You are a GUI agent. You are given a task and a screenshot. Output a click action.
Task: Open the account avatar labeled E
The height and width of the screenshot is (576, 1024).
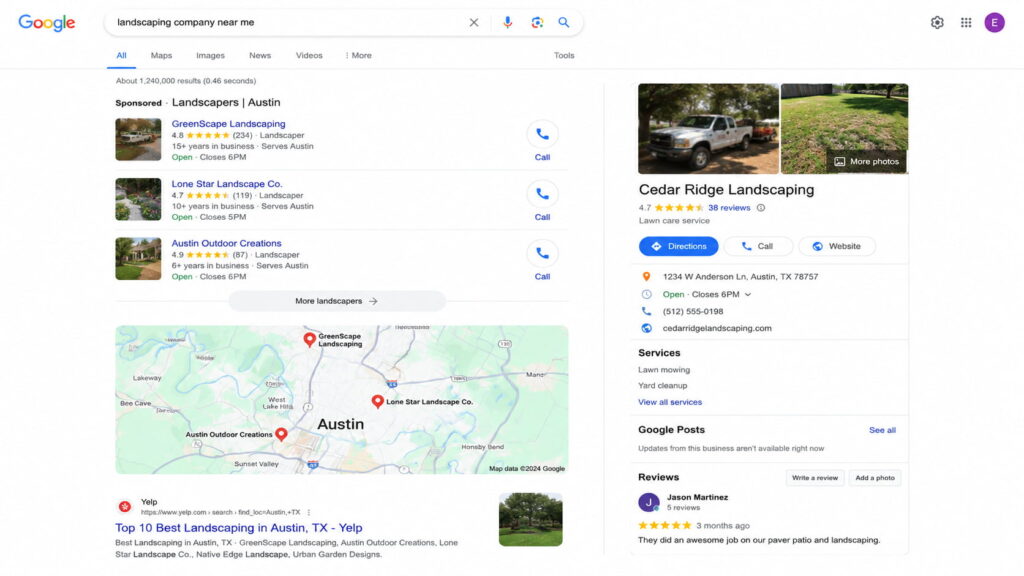tap(994, 22)
